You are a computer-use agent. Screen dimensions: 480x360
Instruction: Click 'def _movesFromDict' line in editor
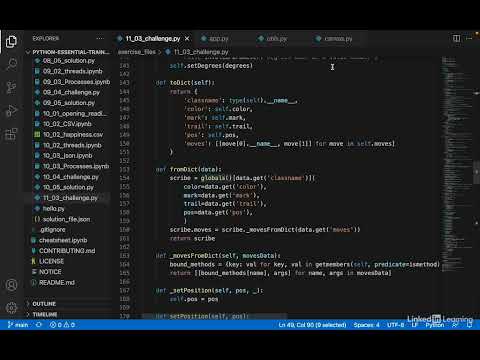tap(218, 256)
